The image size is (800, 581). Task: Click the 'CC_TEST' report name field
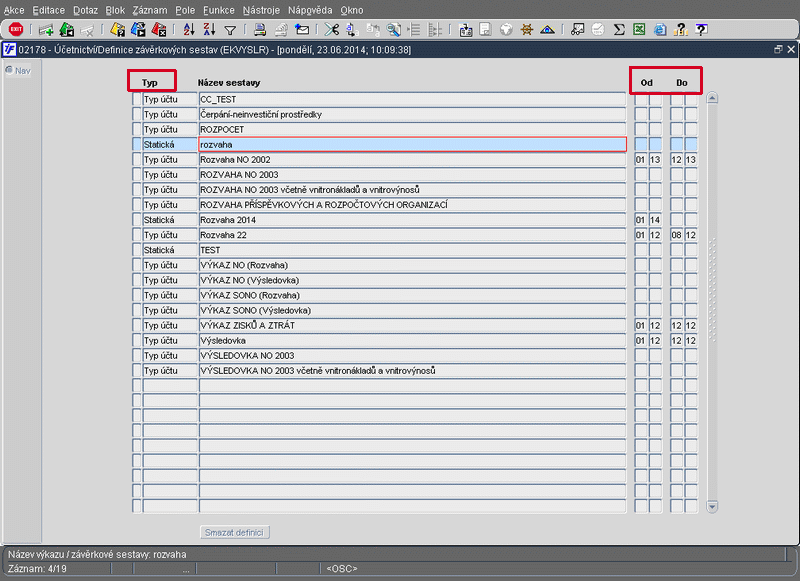coord(412,99)
